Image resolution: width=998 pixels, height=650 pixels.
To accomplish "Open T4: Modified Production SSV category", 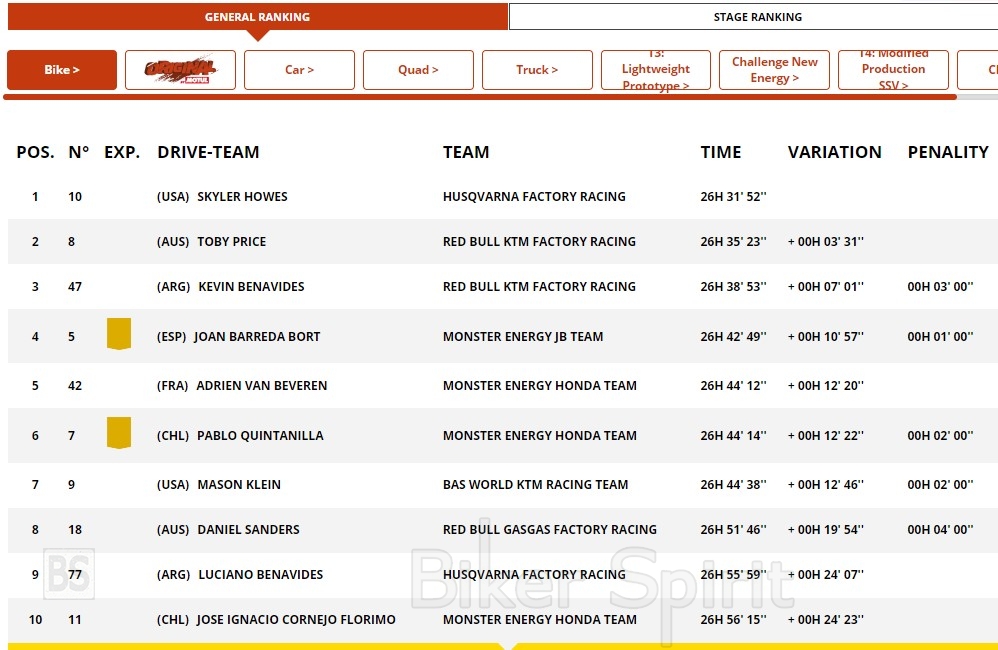I will pos(893,70).
